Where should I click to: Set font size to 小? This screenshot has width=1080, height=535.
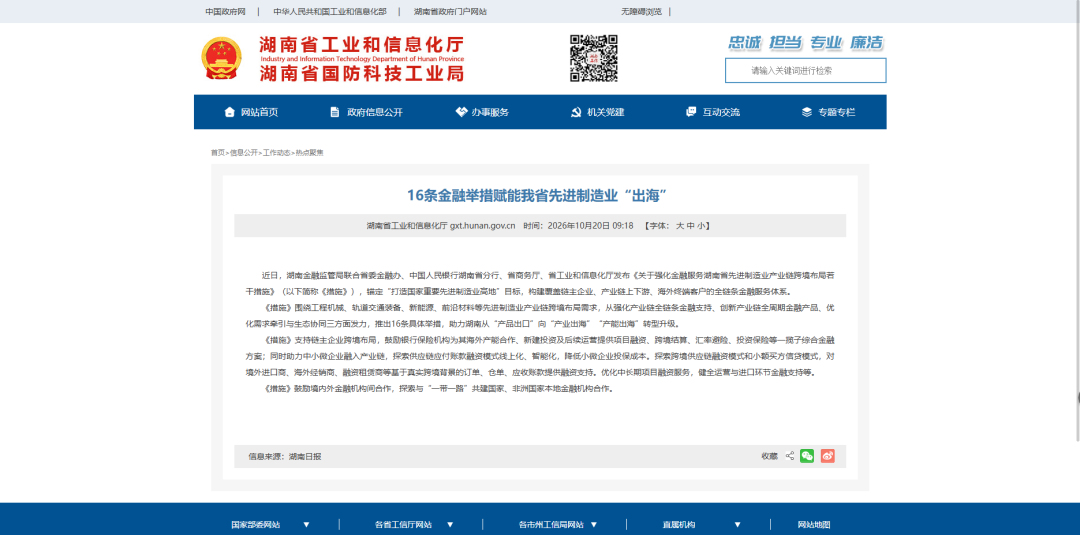click(701, 226)
